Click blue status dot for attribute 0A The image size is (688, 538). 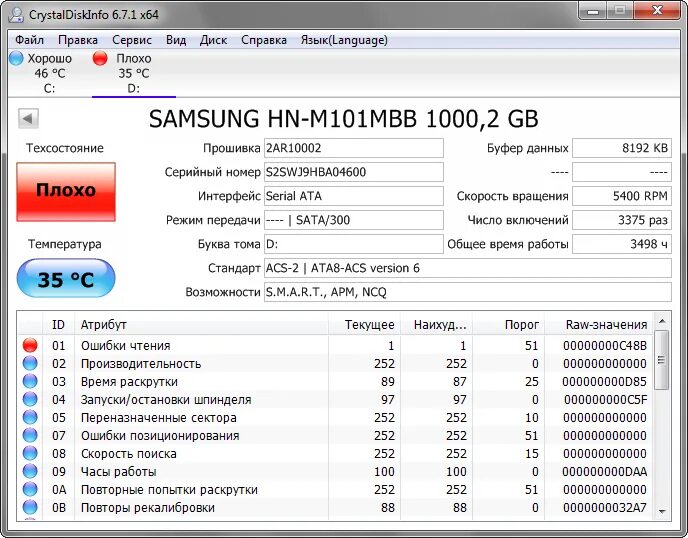click(x=30, y=489)
